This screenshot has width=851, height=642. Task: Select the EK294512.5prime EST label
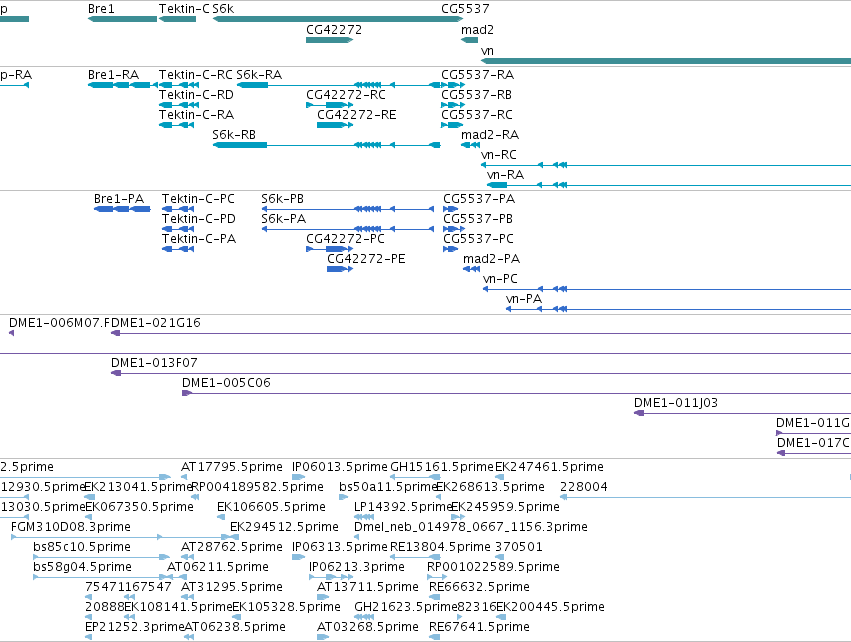tap(284, 527)
